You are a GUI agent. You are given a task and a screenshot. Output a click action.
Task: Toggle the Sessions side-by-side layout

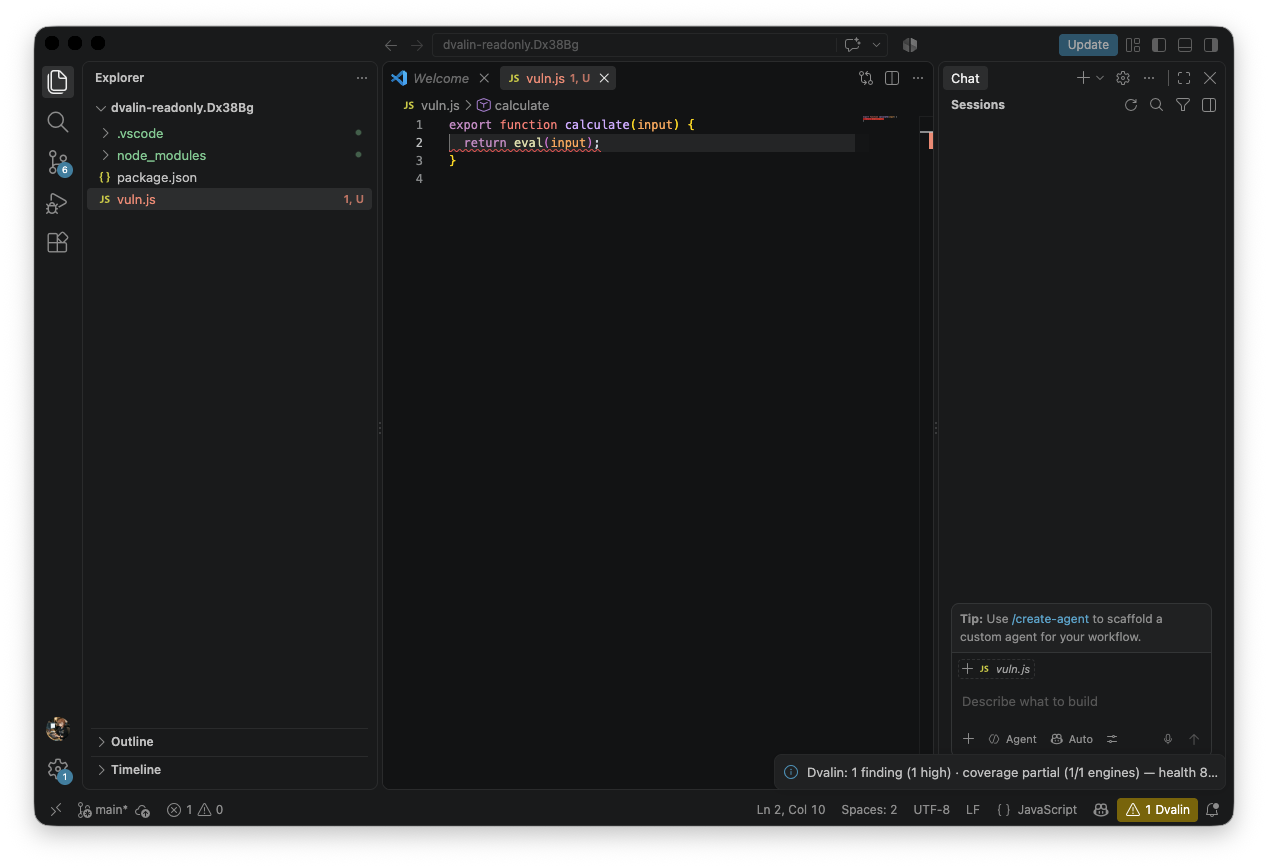click(1209, 105)
